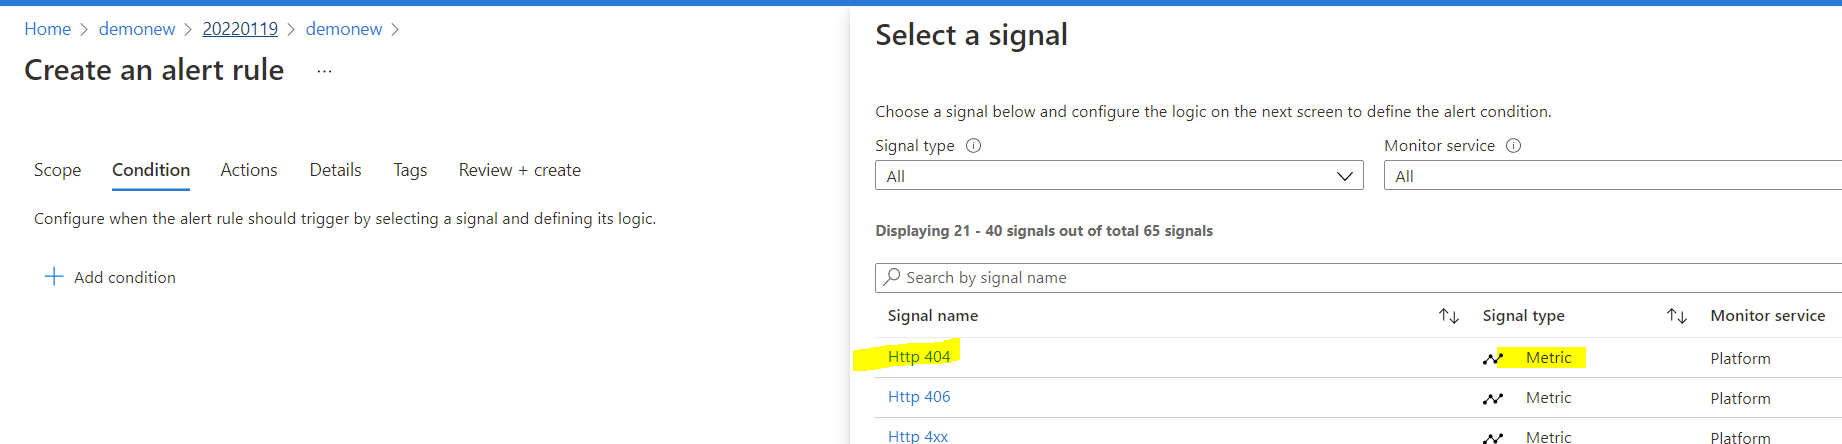
Task: Choose the Http 4xx signal
Action: (x=918, y=436)
